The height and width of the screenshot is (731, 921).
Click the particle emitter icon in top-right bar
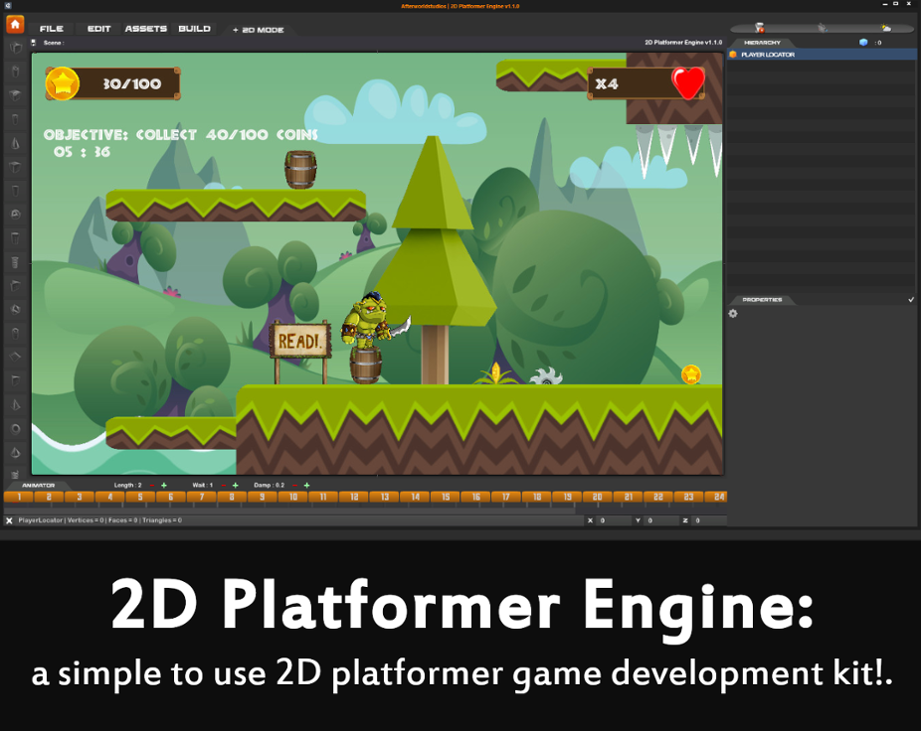tap(759, 28)
